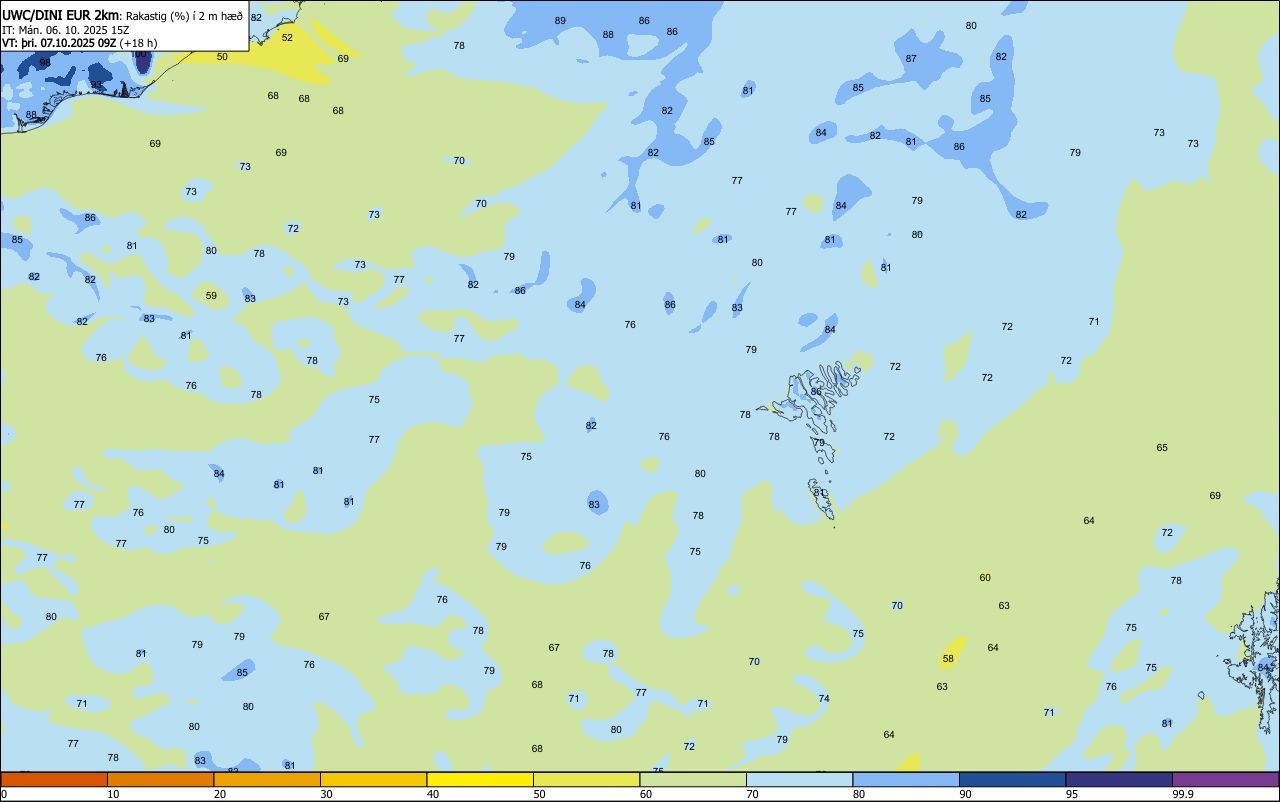Select the 95–99.9 navy legend segment
This screenshot has width=1280, height=802.
coord(1119,779)
